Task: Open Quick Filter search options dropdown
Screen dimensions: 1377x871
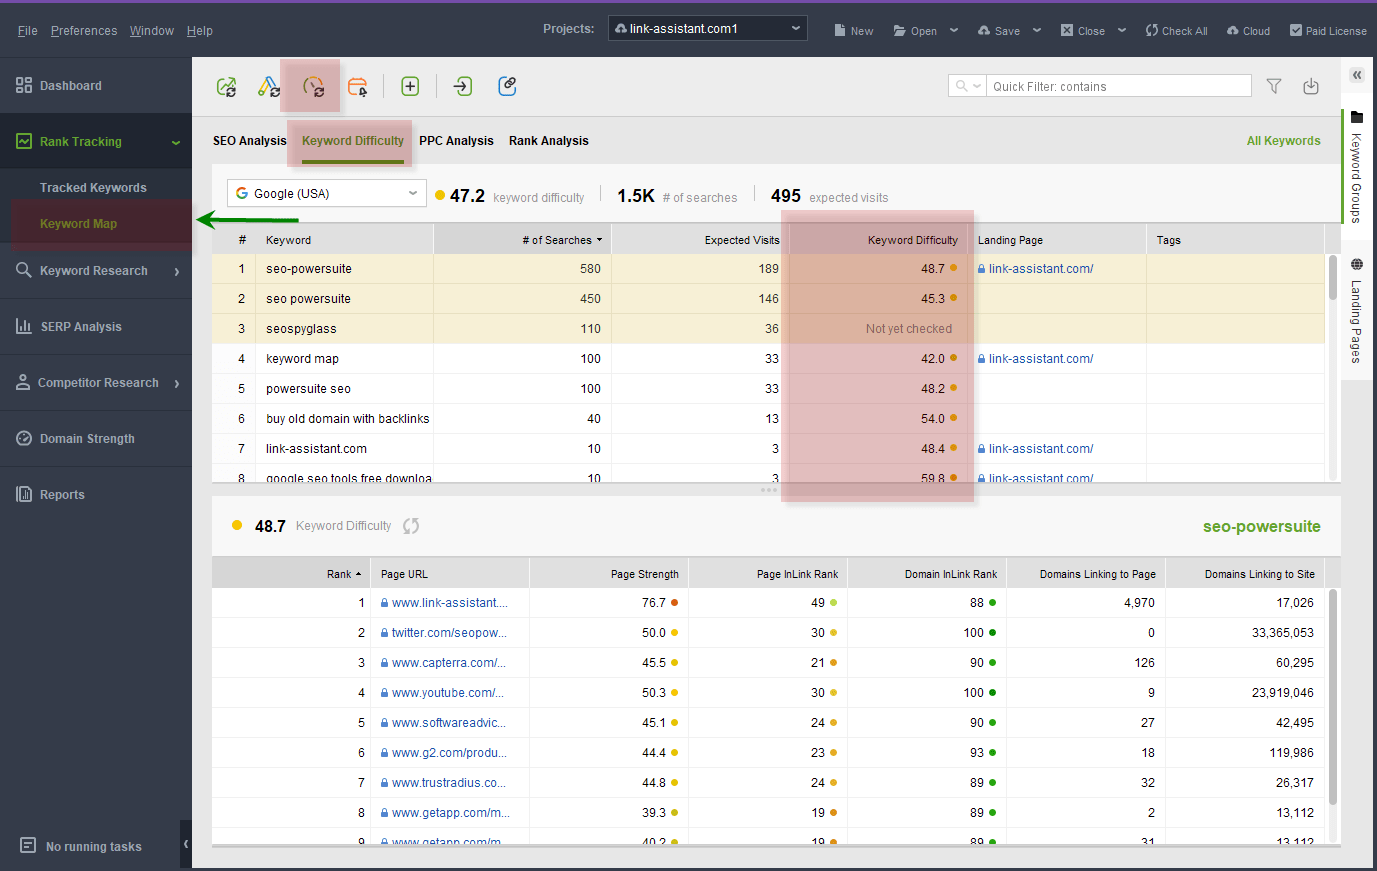Action: [x=977, y=86]
